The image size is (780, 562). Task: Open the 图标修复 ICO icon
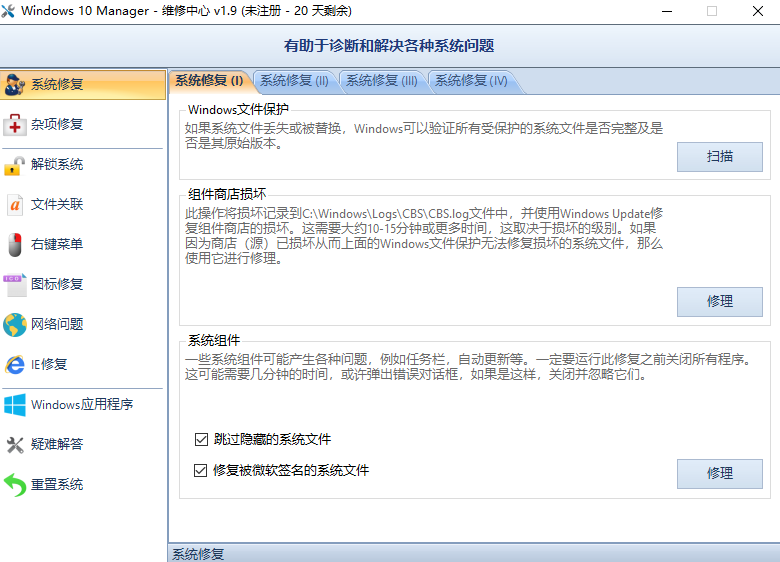[15, 284]
